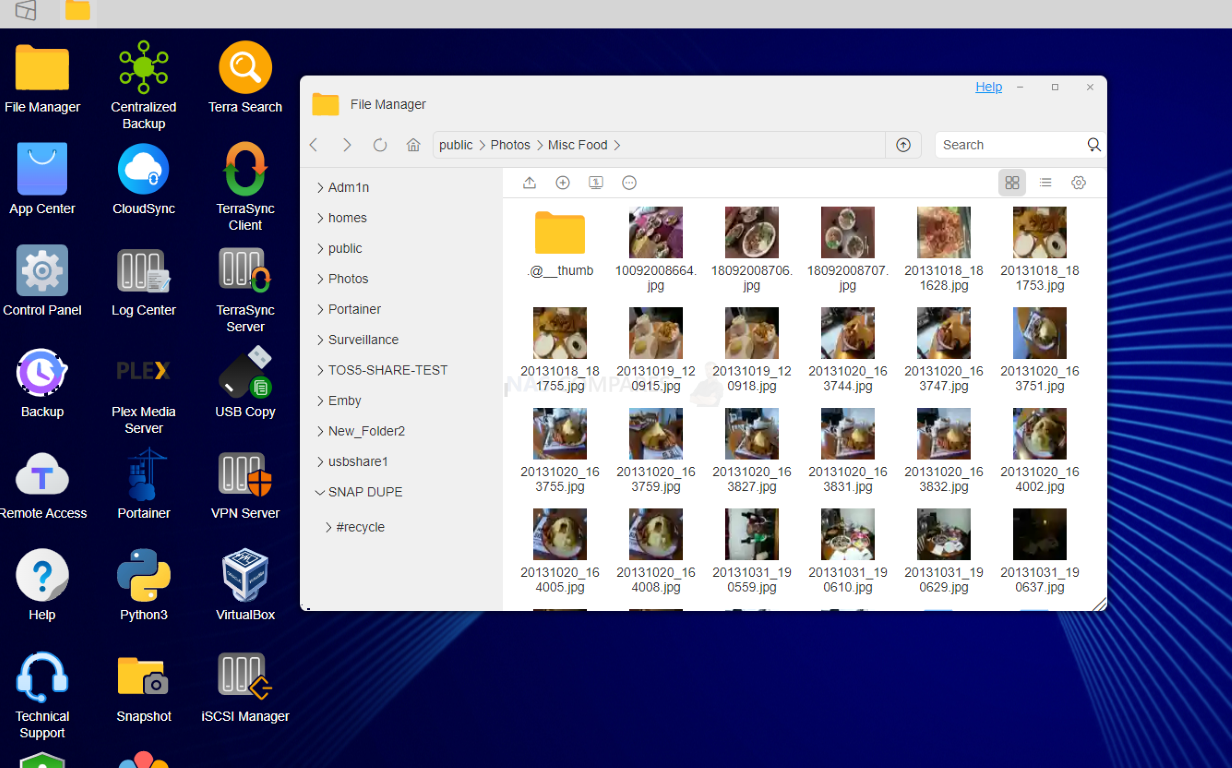
Task: Switch to thumbnail grid view
Action: coord(1012,183)
